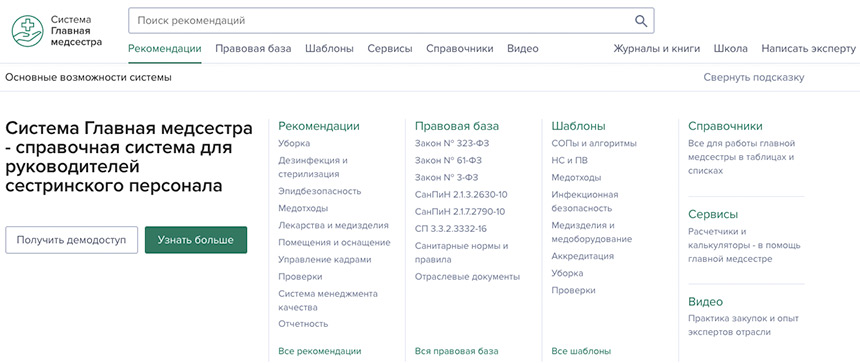Open НС и ПВ templates
This screenshot has width=860, height=363.
(569, 160)
